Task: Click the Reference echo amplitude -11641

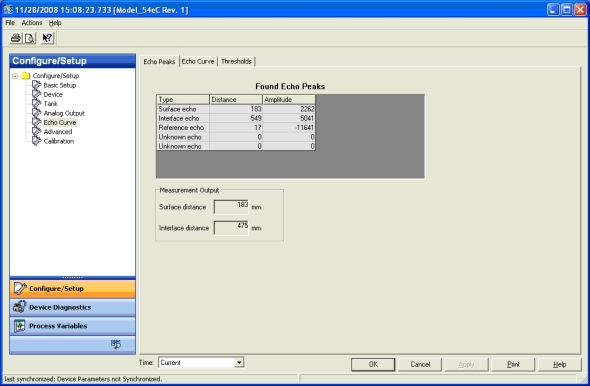Action: tap(289, 128)
